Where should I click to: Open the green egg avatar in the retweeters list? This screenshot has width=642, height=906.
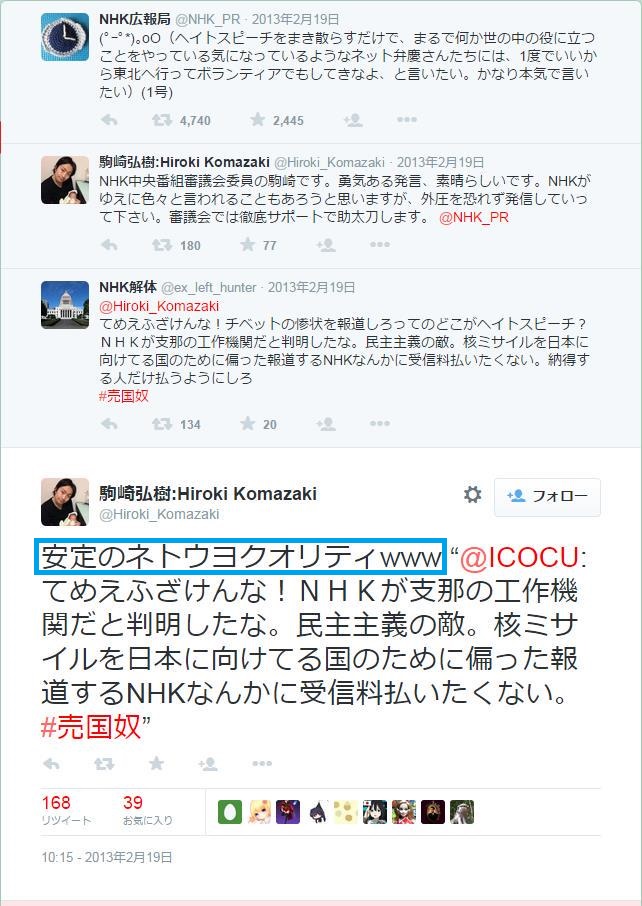[229, 812]
